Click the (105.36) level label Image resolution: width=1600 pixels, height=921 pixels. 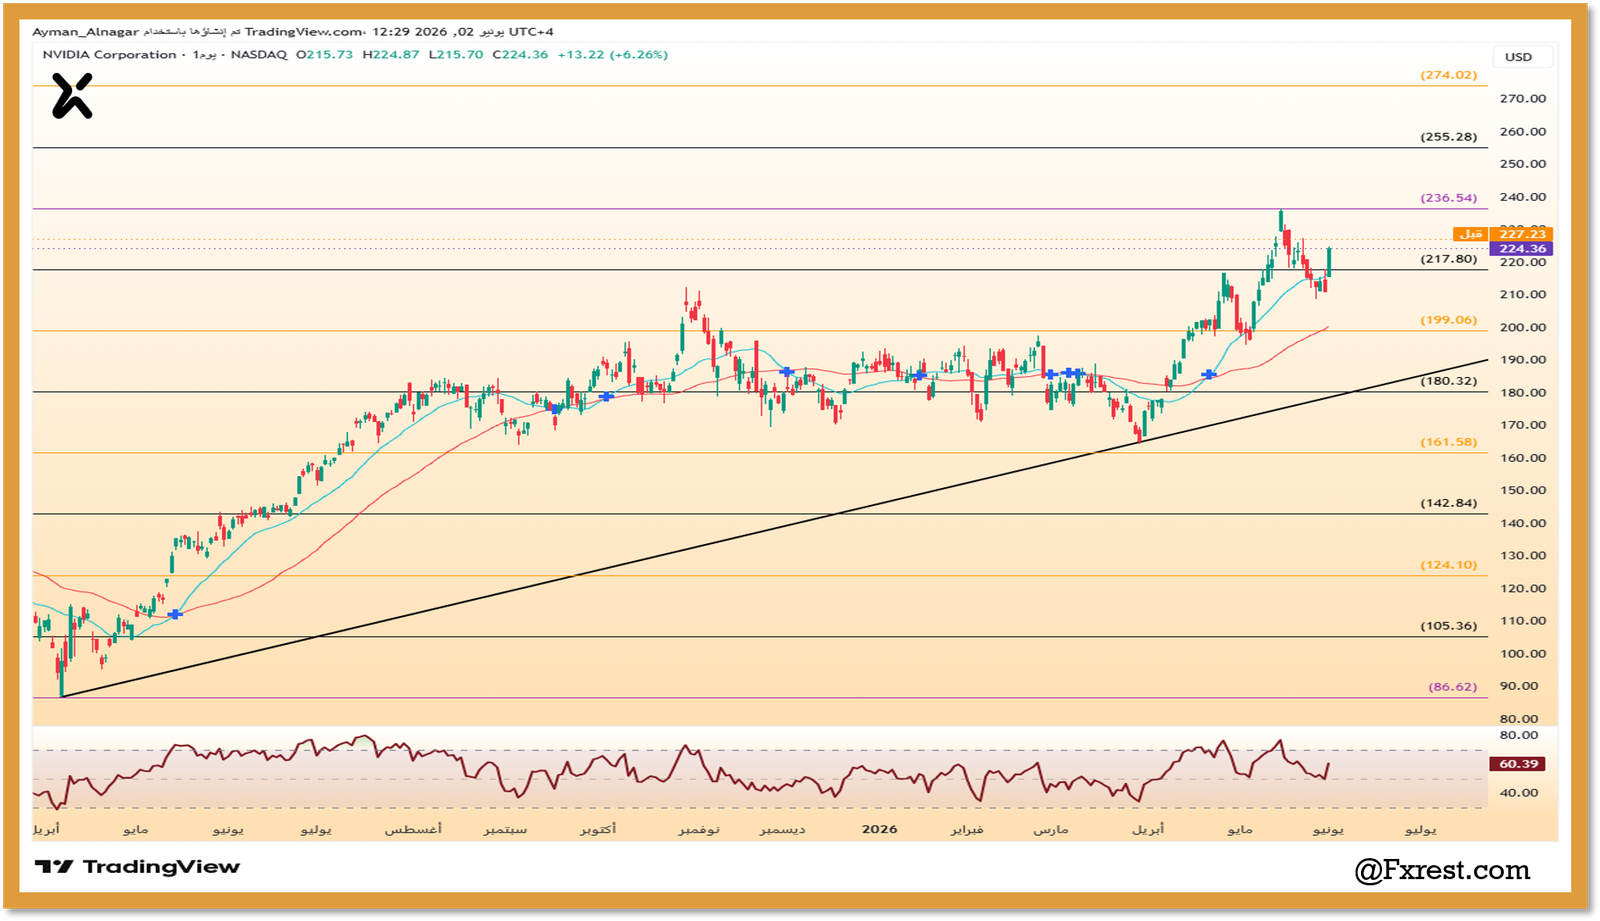(1449, 626)
